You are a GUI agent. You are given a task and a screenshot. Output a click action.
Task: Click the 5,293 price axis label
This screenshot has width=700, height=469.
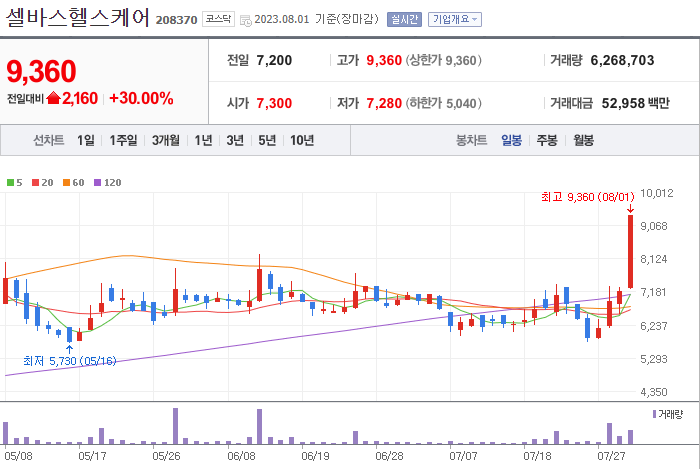[654, 359]
